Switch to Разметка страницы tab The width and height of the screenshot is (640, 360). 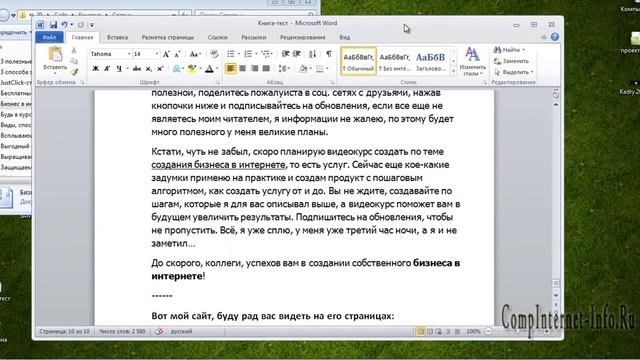click(168, 37)
